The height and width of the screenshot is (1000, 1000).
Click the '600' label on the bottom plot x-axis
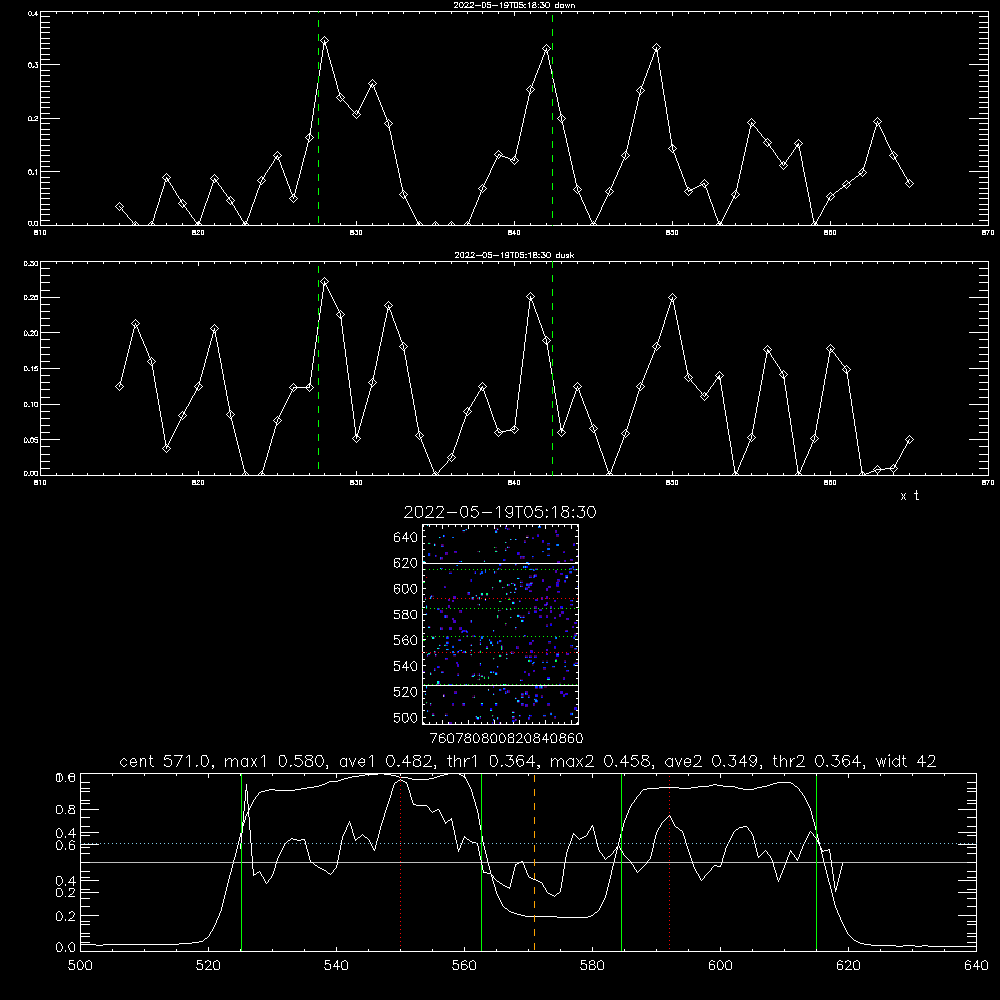coord(721,966)
